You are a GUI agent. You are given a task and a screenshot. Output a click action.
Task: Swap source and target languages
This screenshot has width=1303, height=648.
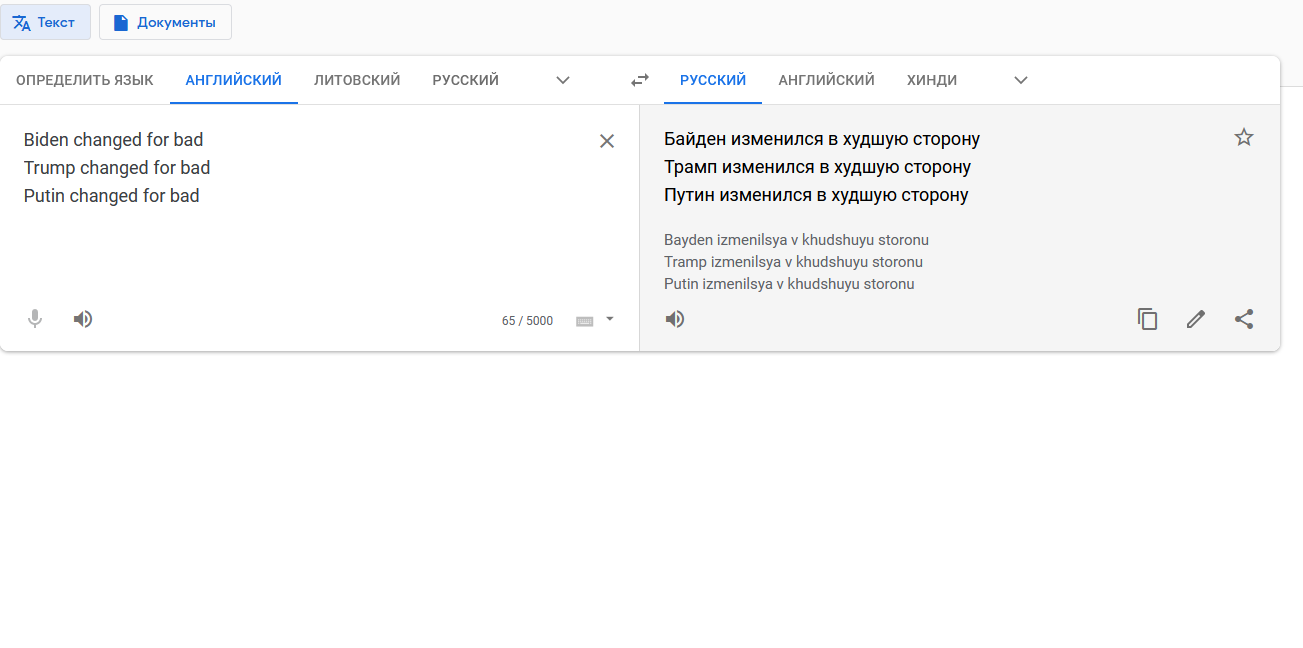tap(640, 80)
